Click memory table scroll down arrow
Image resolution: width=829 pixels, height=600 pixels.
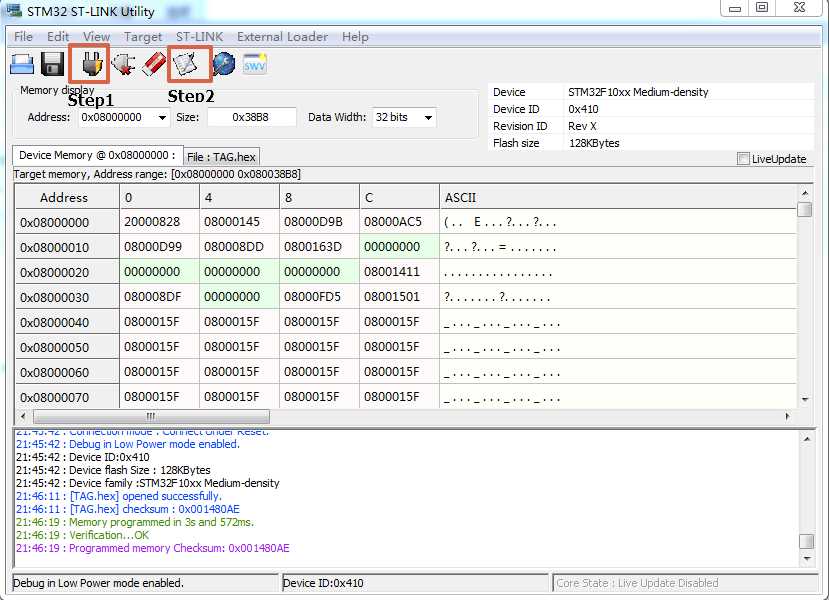805,399
